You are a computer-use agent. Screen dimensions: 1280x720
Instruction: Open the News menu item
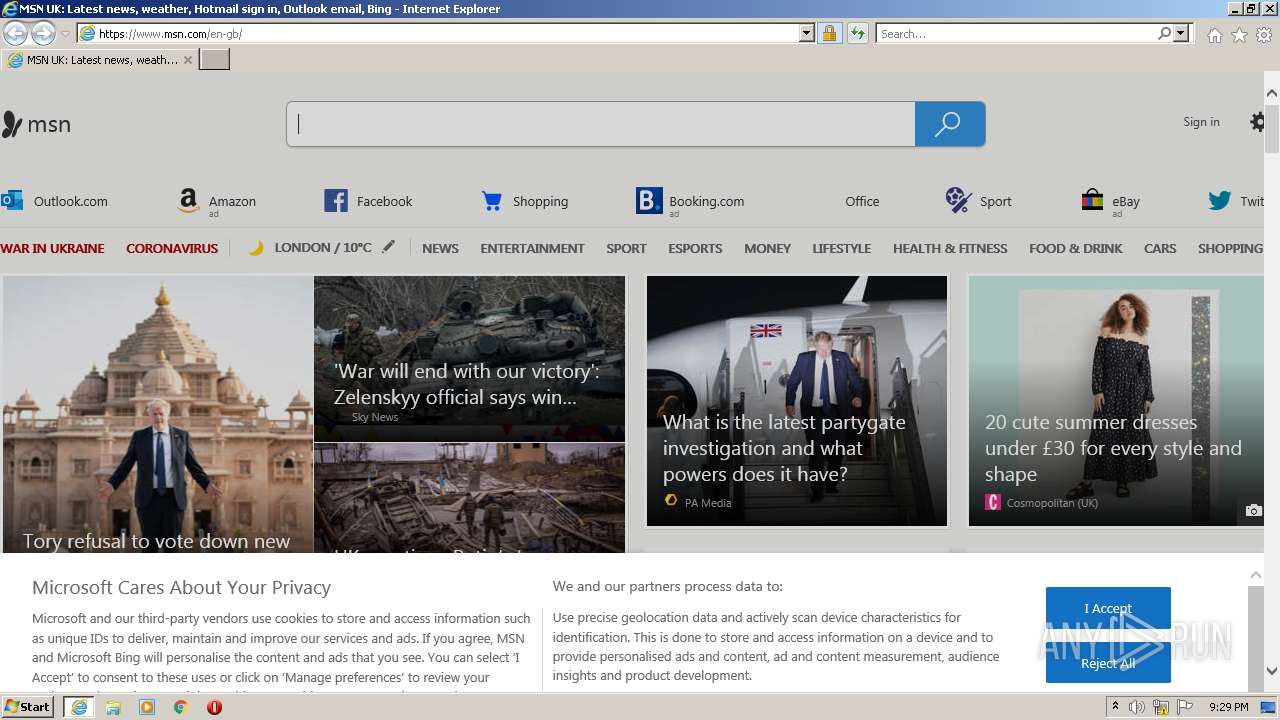click(x=440, y=248)
